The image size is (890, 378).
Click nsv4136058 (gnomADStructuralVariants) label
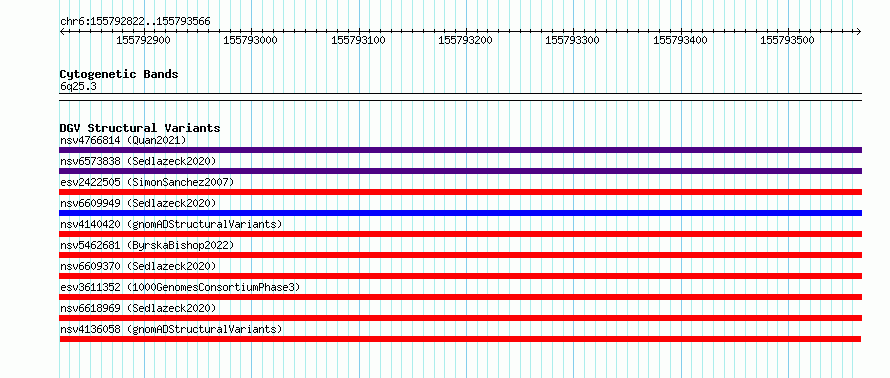pos(171,329)
